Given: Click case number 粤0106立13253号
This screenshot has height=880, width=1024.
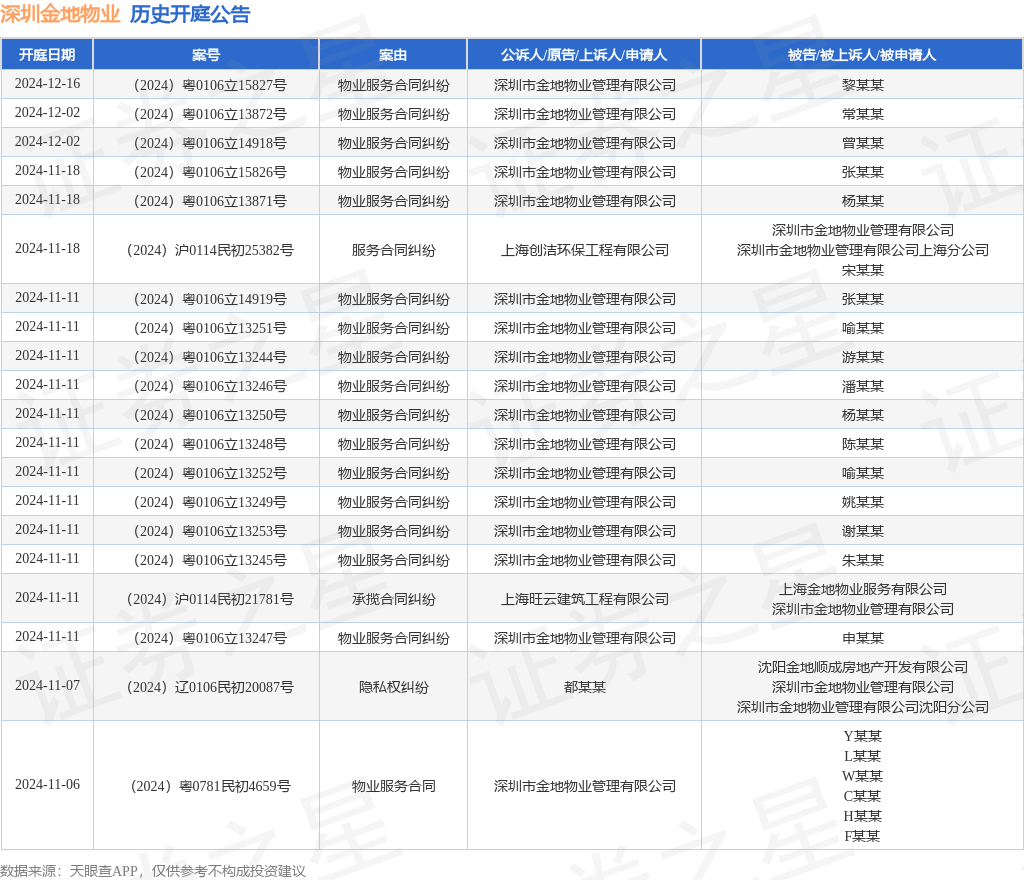Looking at the screenshot, I should pos(210,531).
